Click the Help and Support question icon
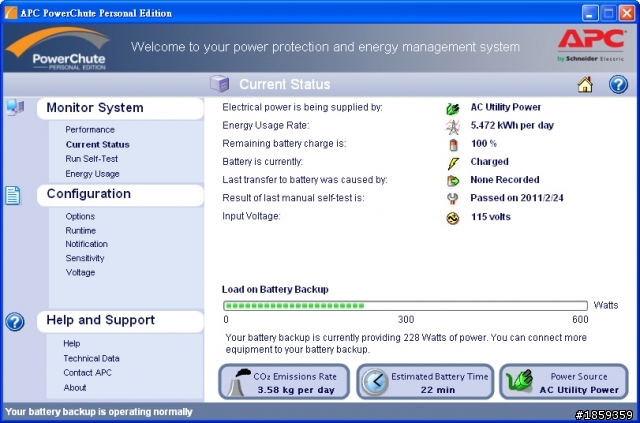 pyautogui.click(x=15, y=322)
